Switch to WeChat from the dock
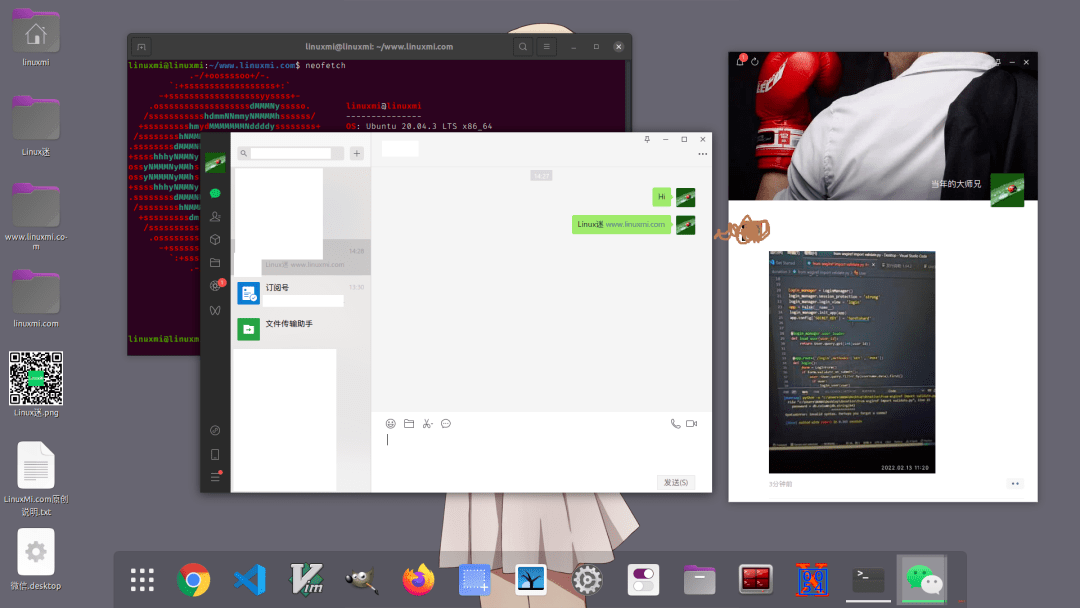Viewport: 1080px width, 608px height. 924,580
